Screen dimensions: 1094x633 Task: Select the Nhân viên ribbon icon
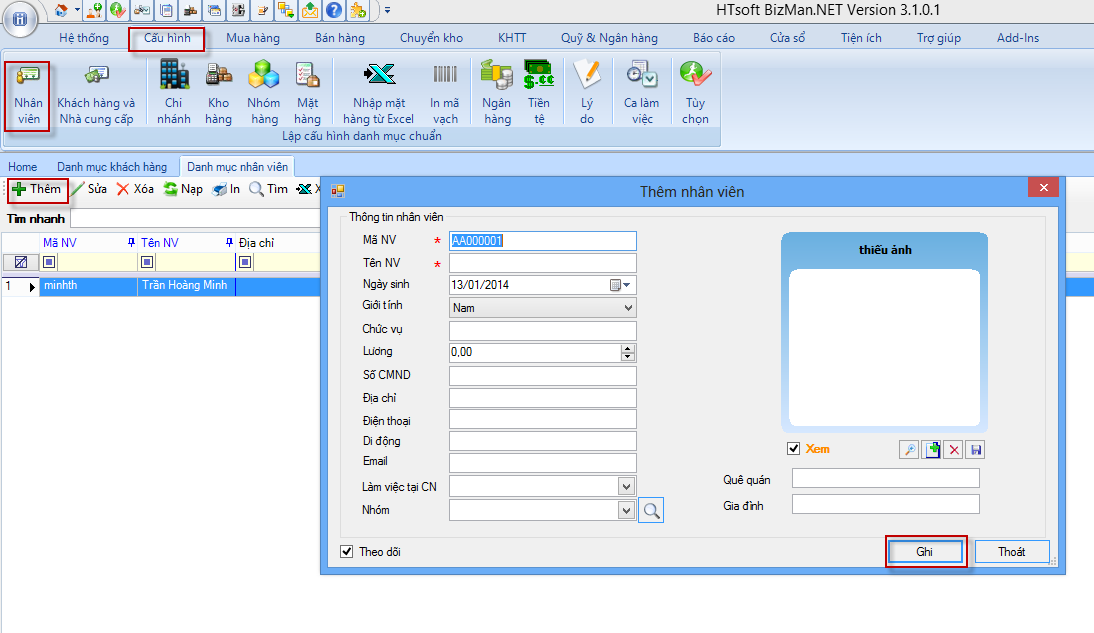tap(27, 95)
